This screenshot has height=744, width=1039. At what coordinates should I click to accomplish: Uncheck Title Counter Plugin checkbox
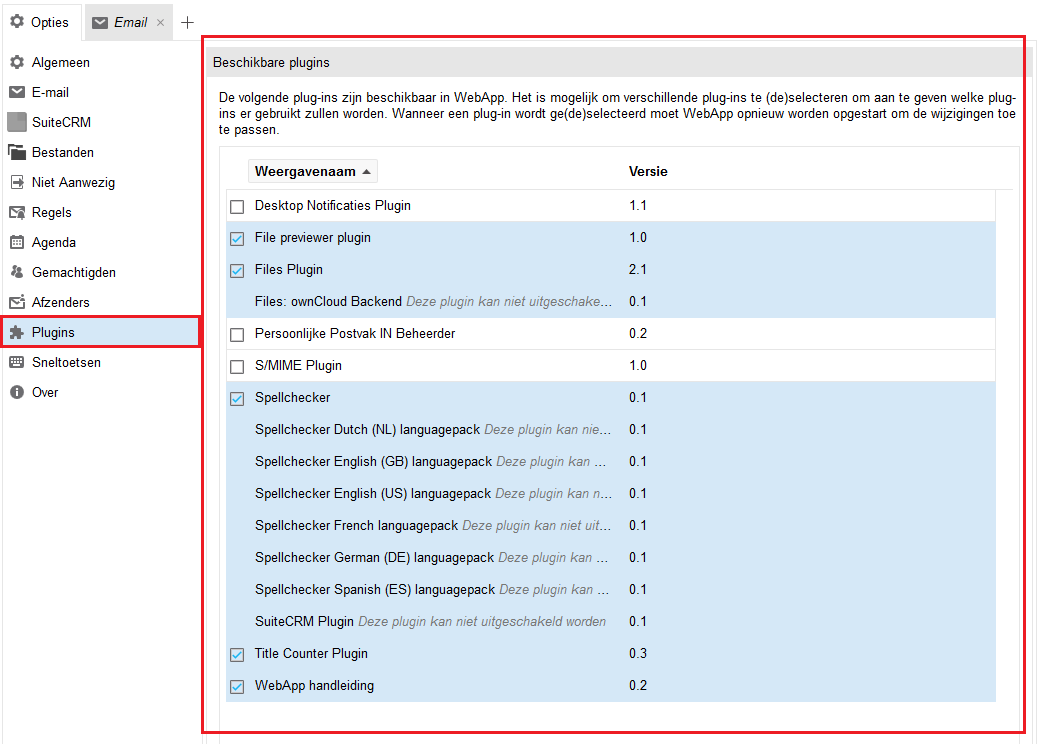click(x=237, y=655)
